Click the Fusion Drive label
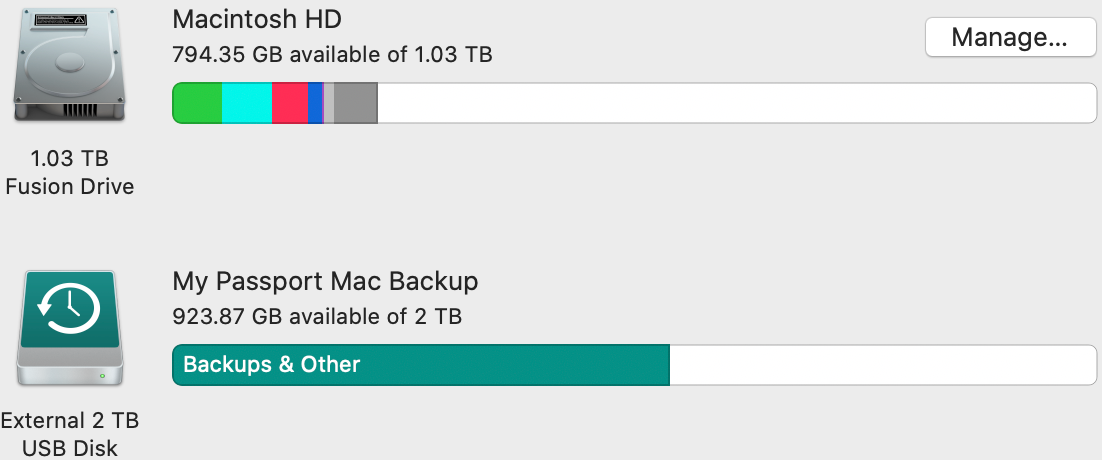Image resolution: width=1102 pixels, height=460 pixels. click(x=70, y=186)
